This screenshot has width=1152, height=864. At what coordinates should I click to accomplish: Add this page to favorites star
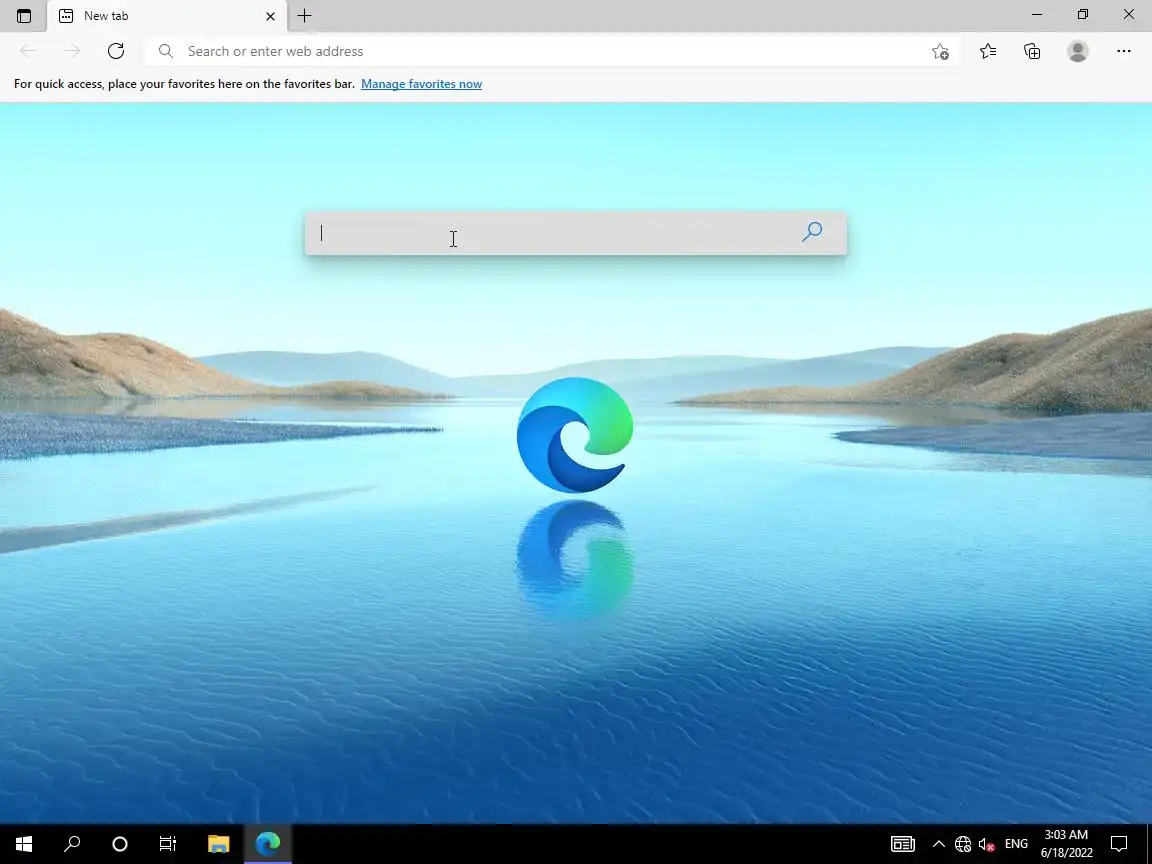coord(940,51)
